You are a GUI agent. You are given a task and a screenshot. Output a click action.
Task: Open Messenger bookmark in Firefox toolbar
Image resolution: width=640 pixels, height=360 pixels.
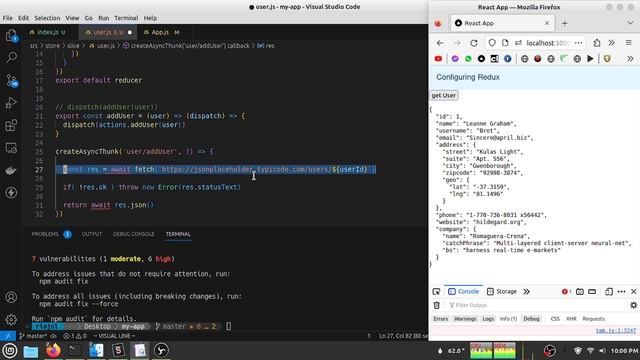tap(455, 59)
